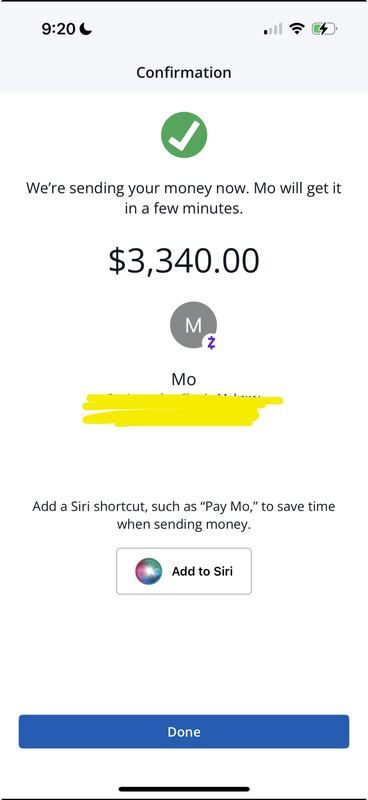The width and height of the screenshot is (368, 800).
Task: Tap the "when sending money." text line
Action: (184, 524)
